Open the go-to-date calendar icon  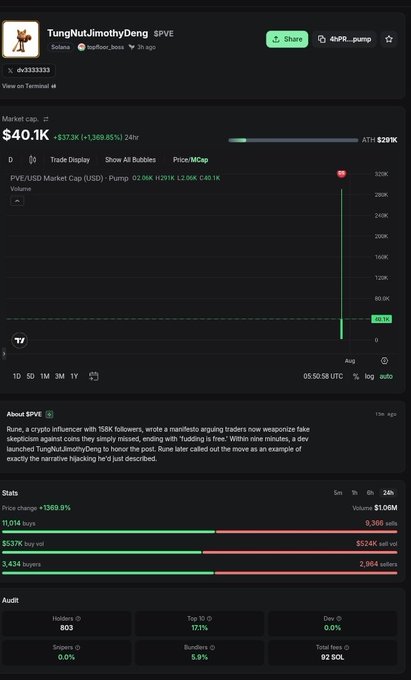[x=93, y=376]
